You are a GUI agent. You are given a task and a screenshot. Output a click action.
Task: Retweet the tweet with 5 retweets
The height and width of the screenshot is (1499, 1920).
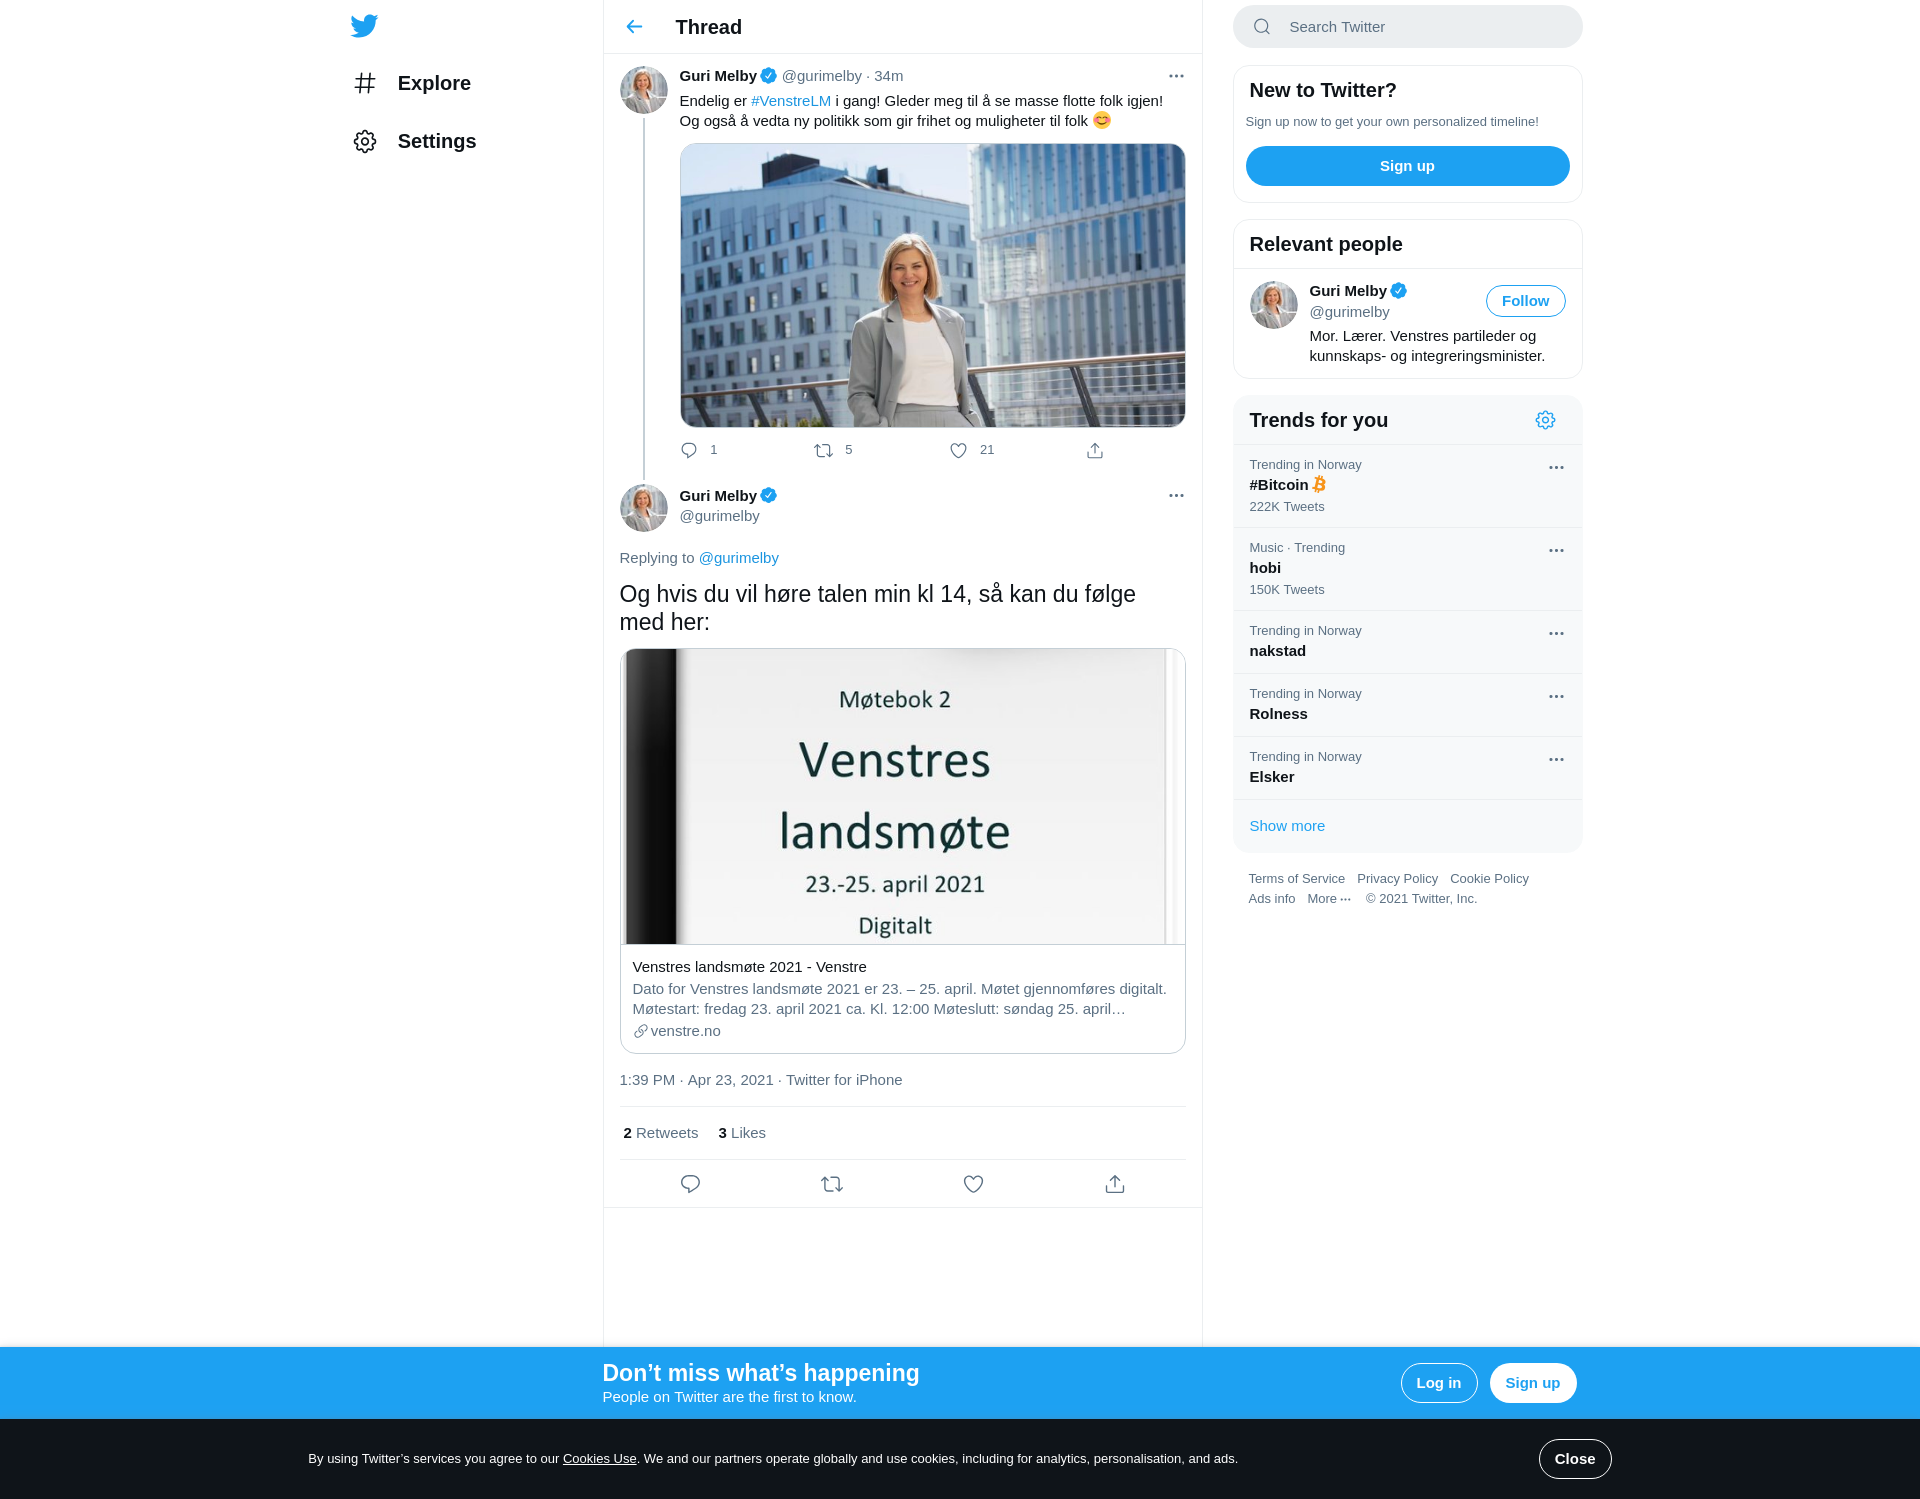pos(823,450)
